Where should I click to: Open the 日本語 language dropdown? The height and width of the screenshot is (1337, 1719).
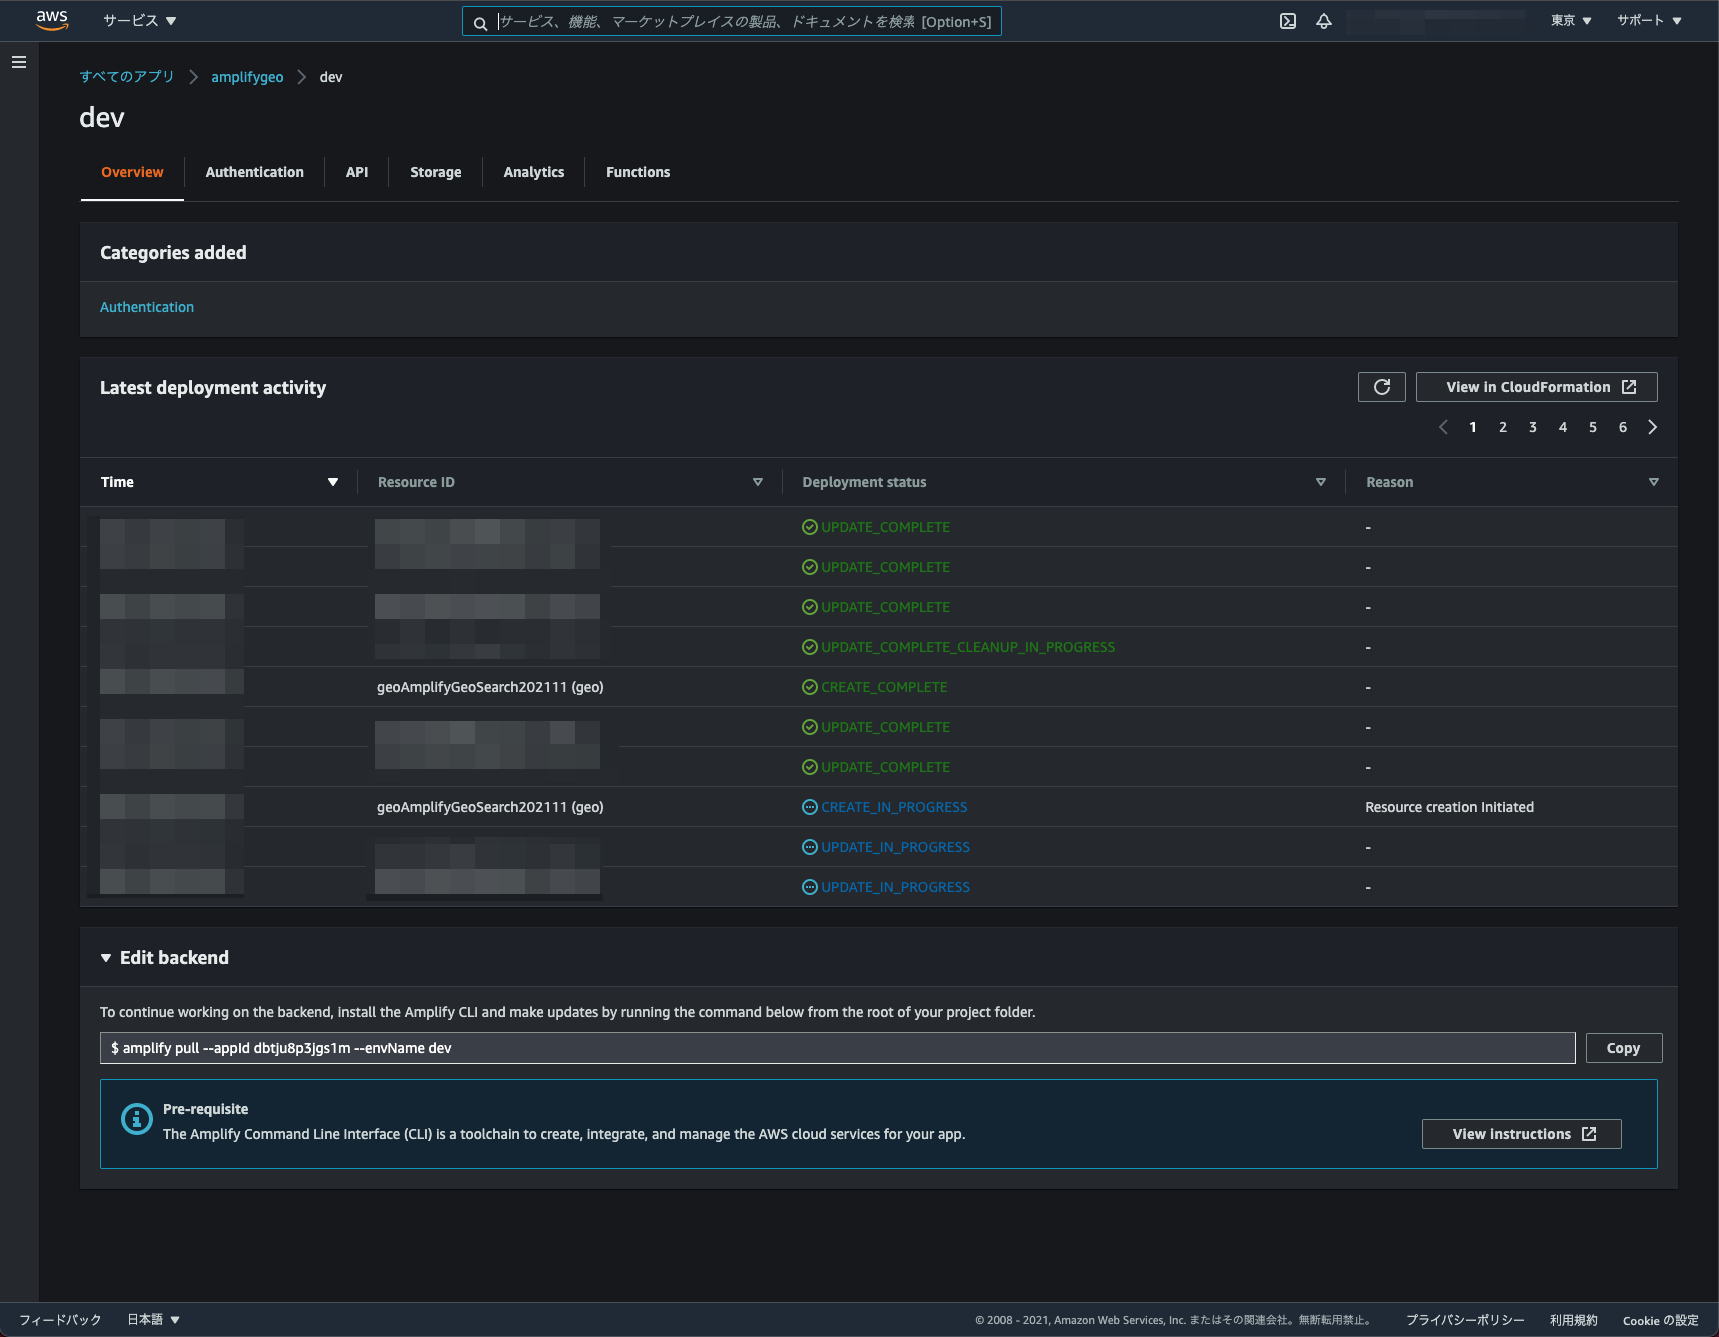153,1320
